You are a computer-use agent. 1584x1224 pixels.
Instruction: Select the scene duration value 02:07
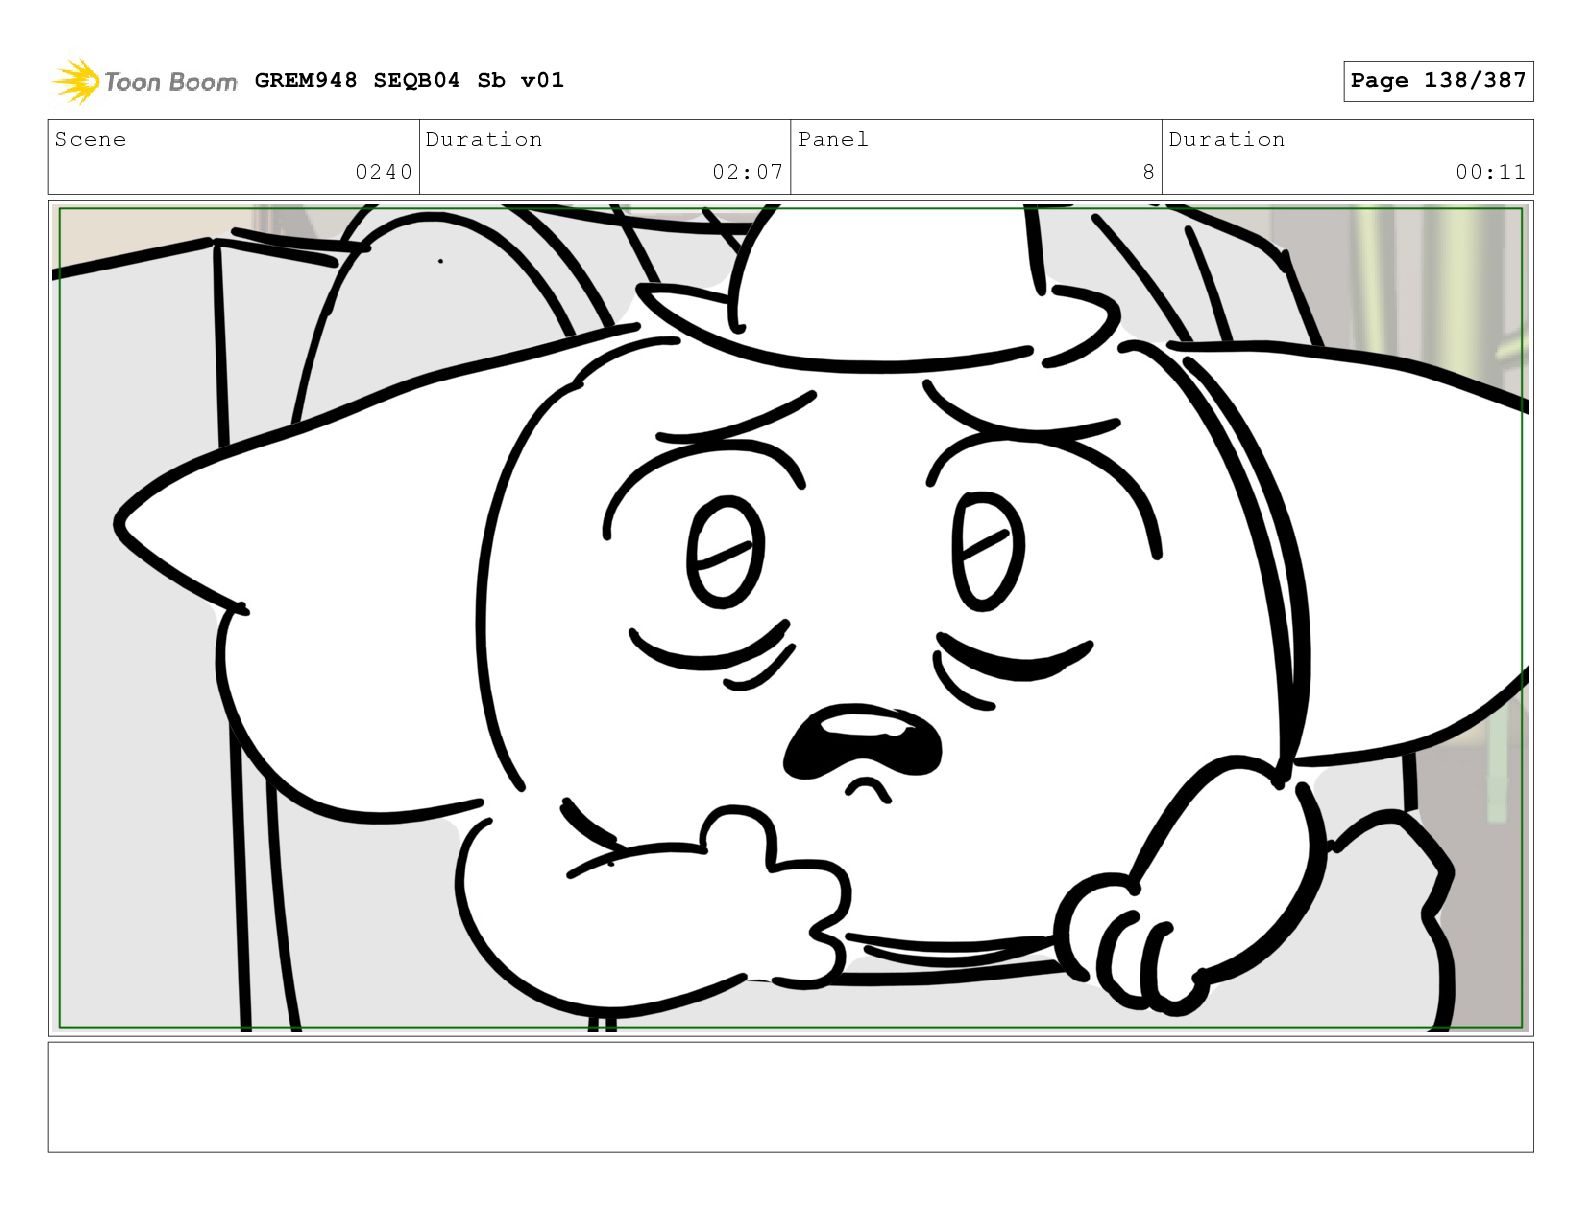[x=747, y=172]
